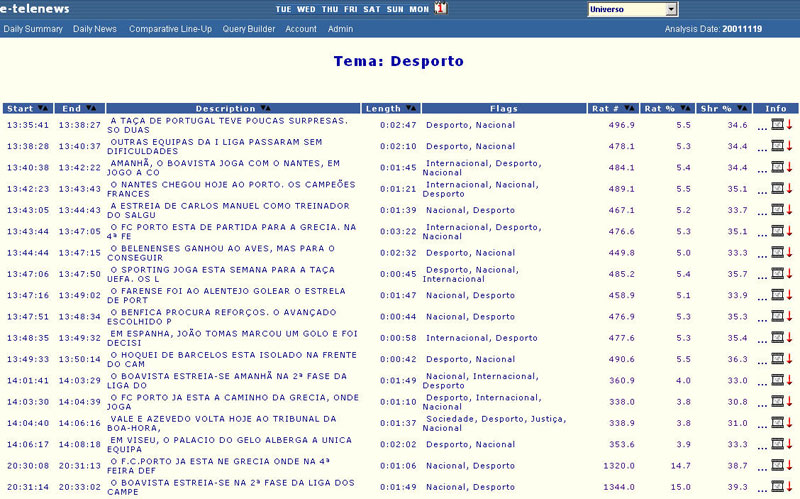Open the Daily News menu
The image size is (800, 499).
pyautogui.click(x=95, y=29)
